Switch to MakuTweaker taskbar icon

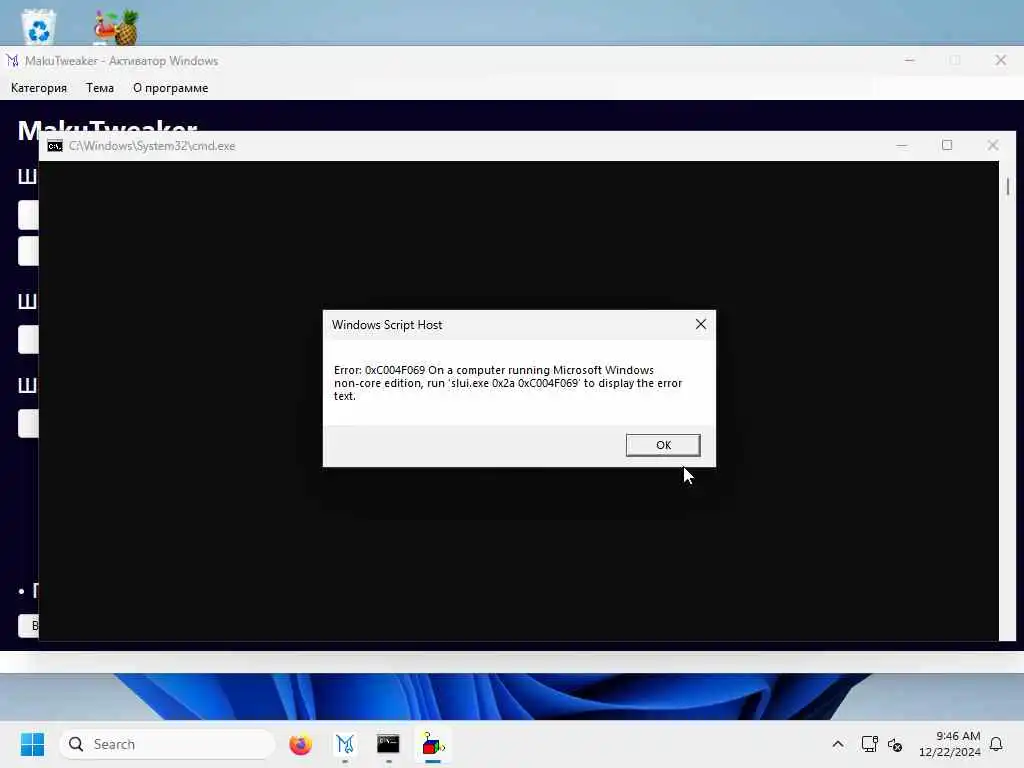(x=345, y=744)
